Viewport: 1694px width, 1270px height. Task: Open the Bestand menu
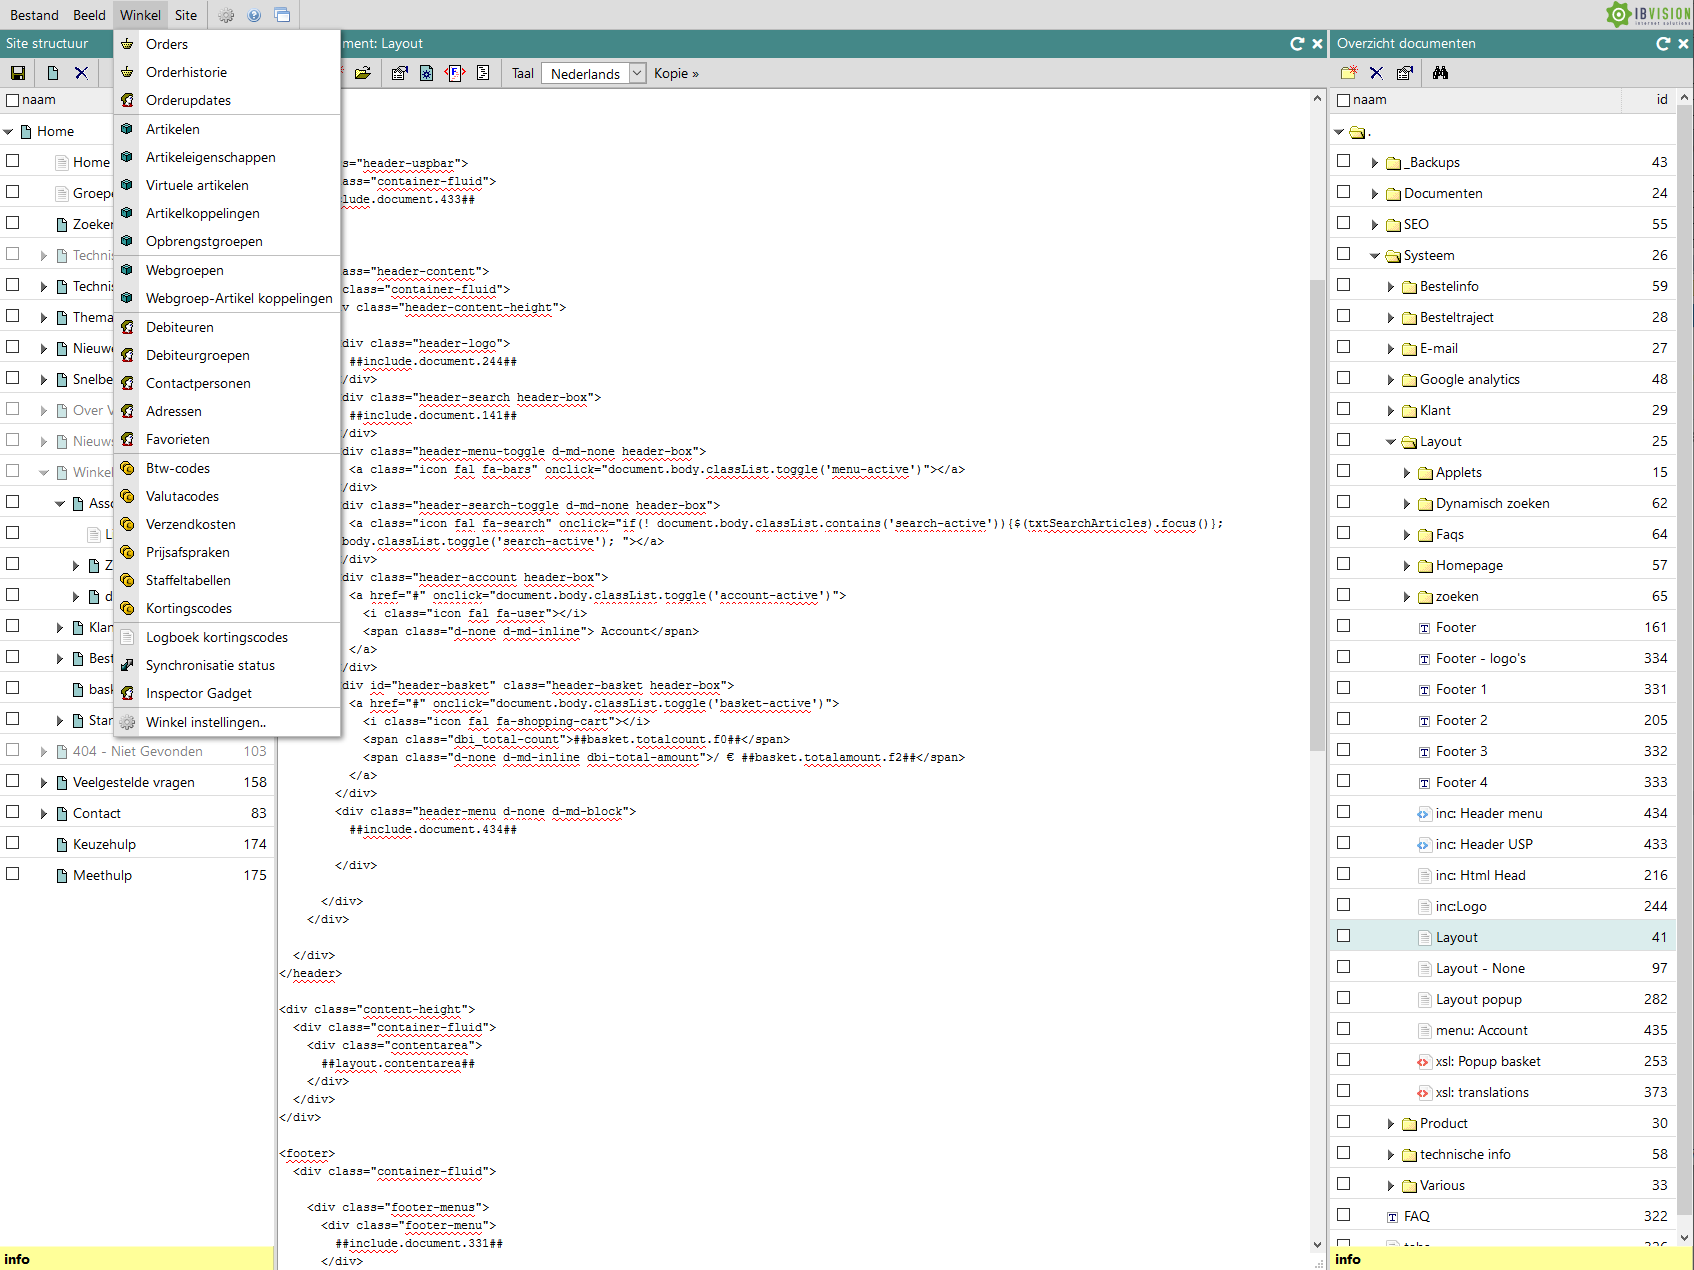(34, 15)
